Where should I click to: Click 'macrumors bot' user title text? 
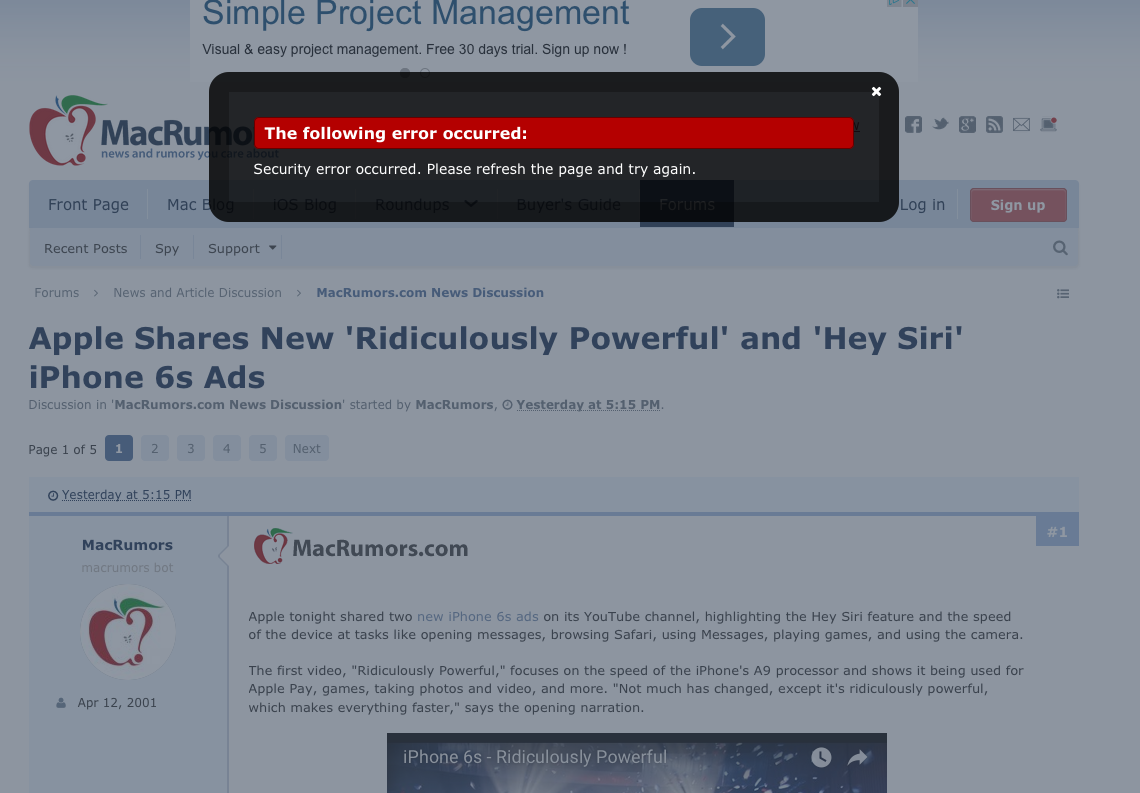pos(127,568)
